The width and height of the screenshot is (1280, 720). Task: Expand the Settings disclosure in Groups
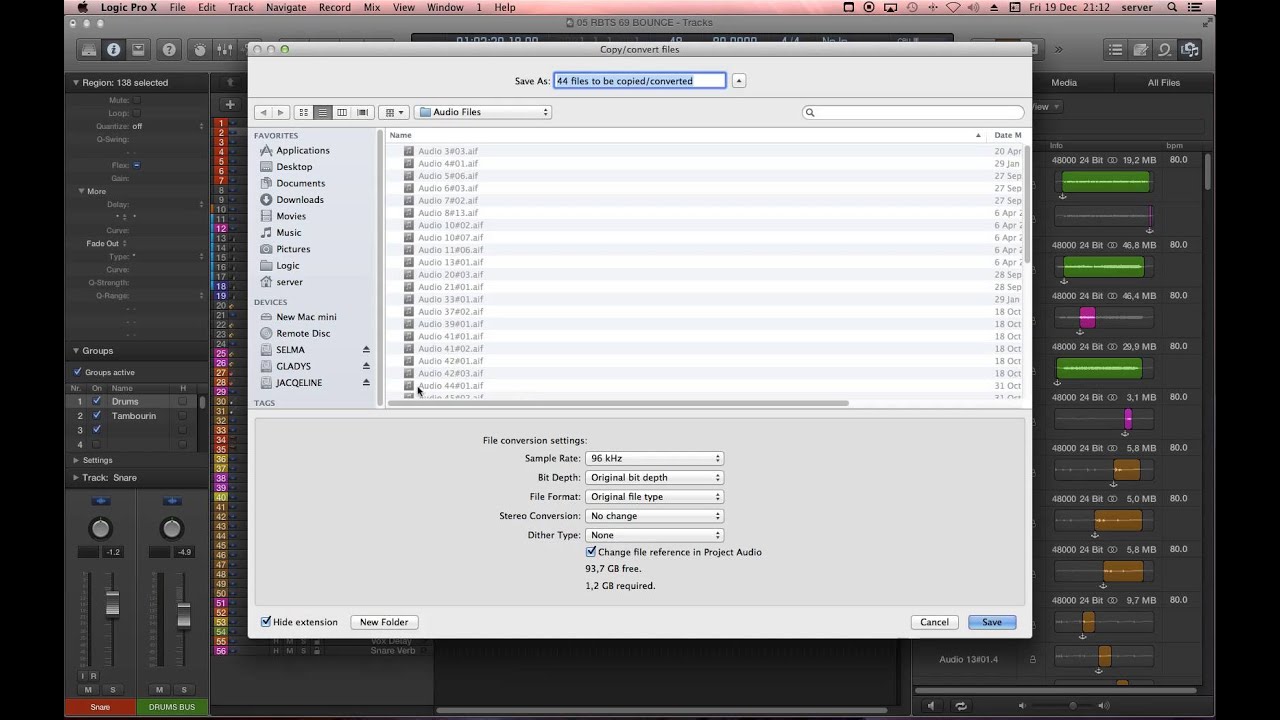(75, 460)
